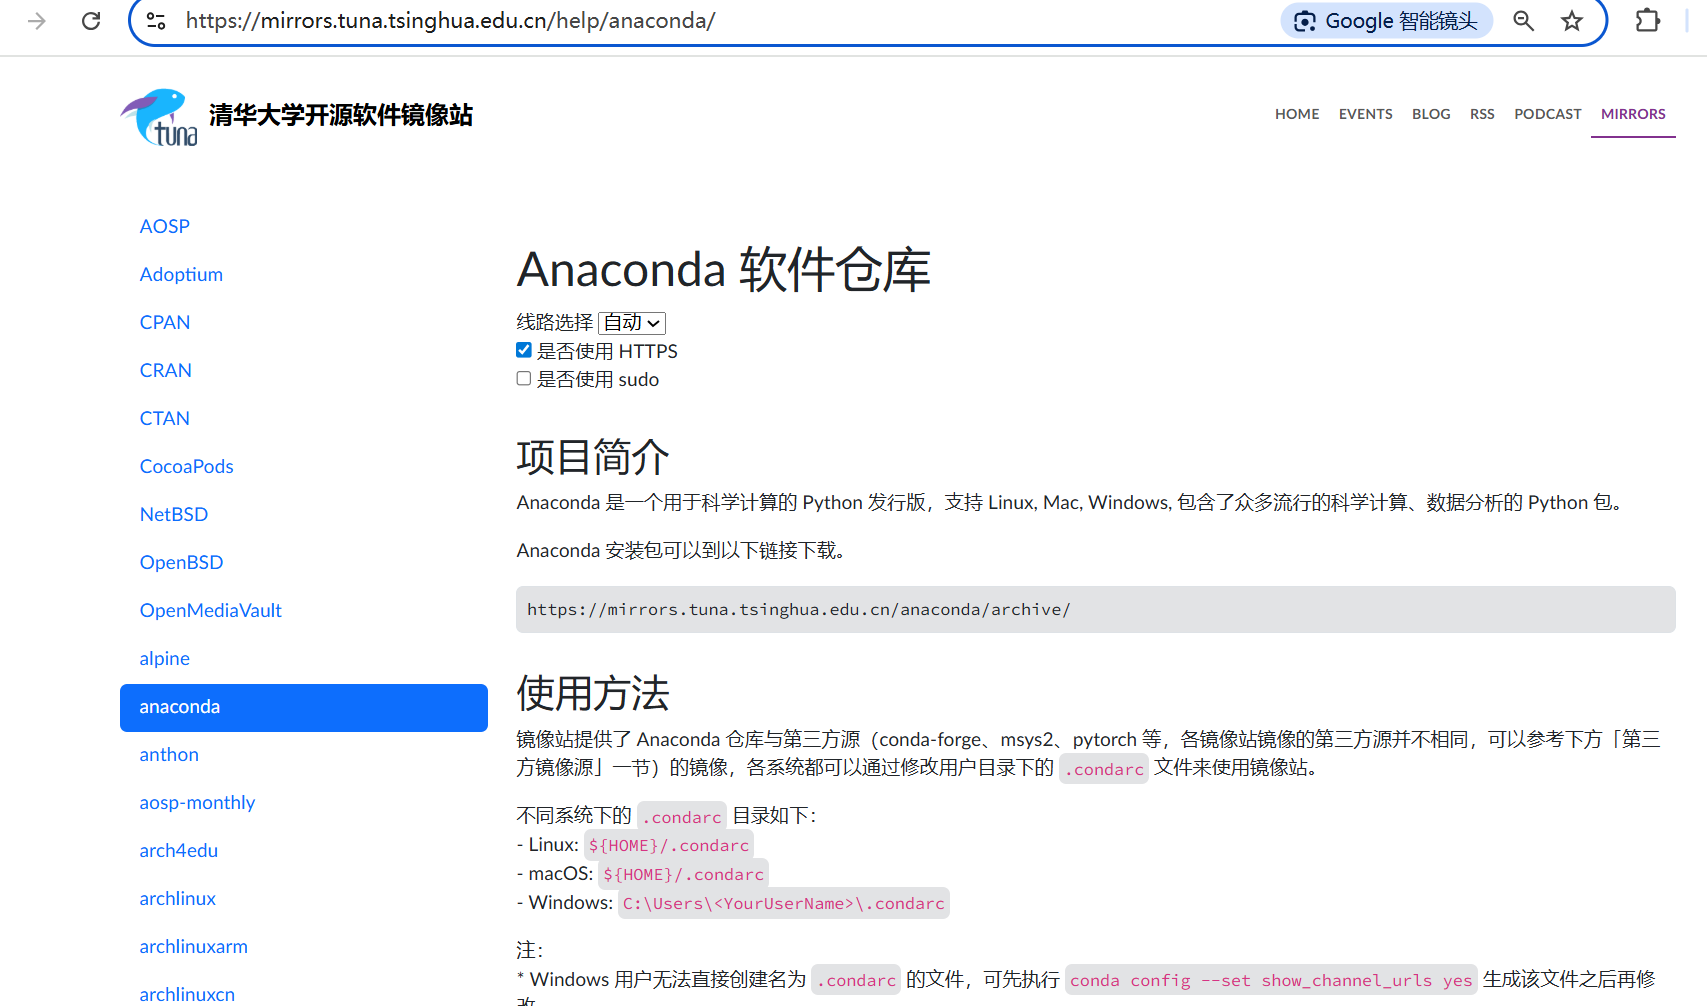The height and width of the screenshot is (1006, 1707).
Task: Click the 使用方法 section heading
Action: [x=593, y=693]
